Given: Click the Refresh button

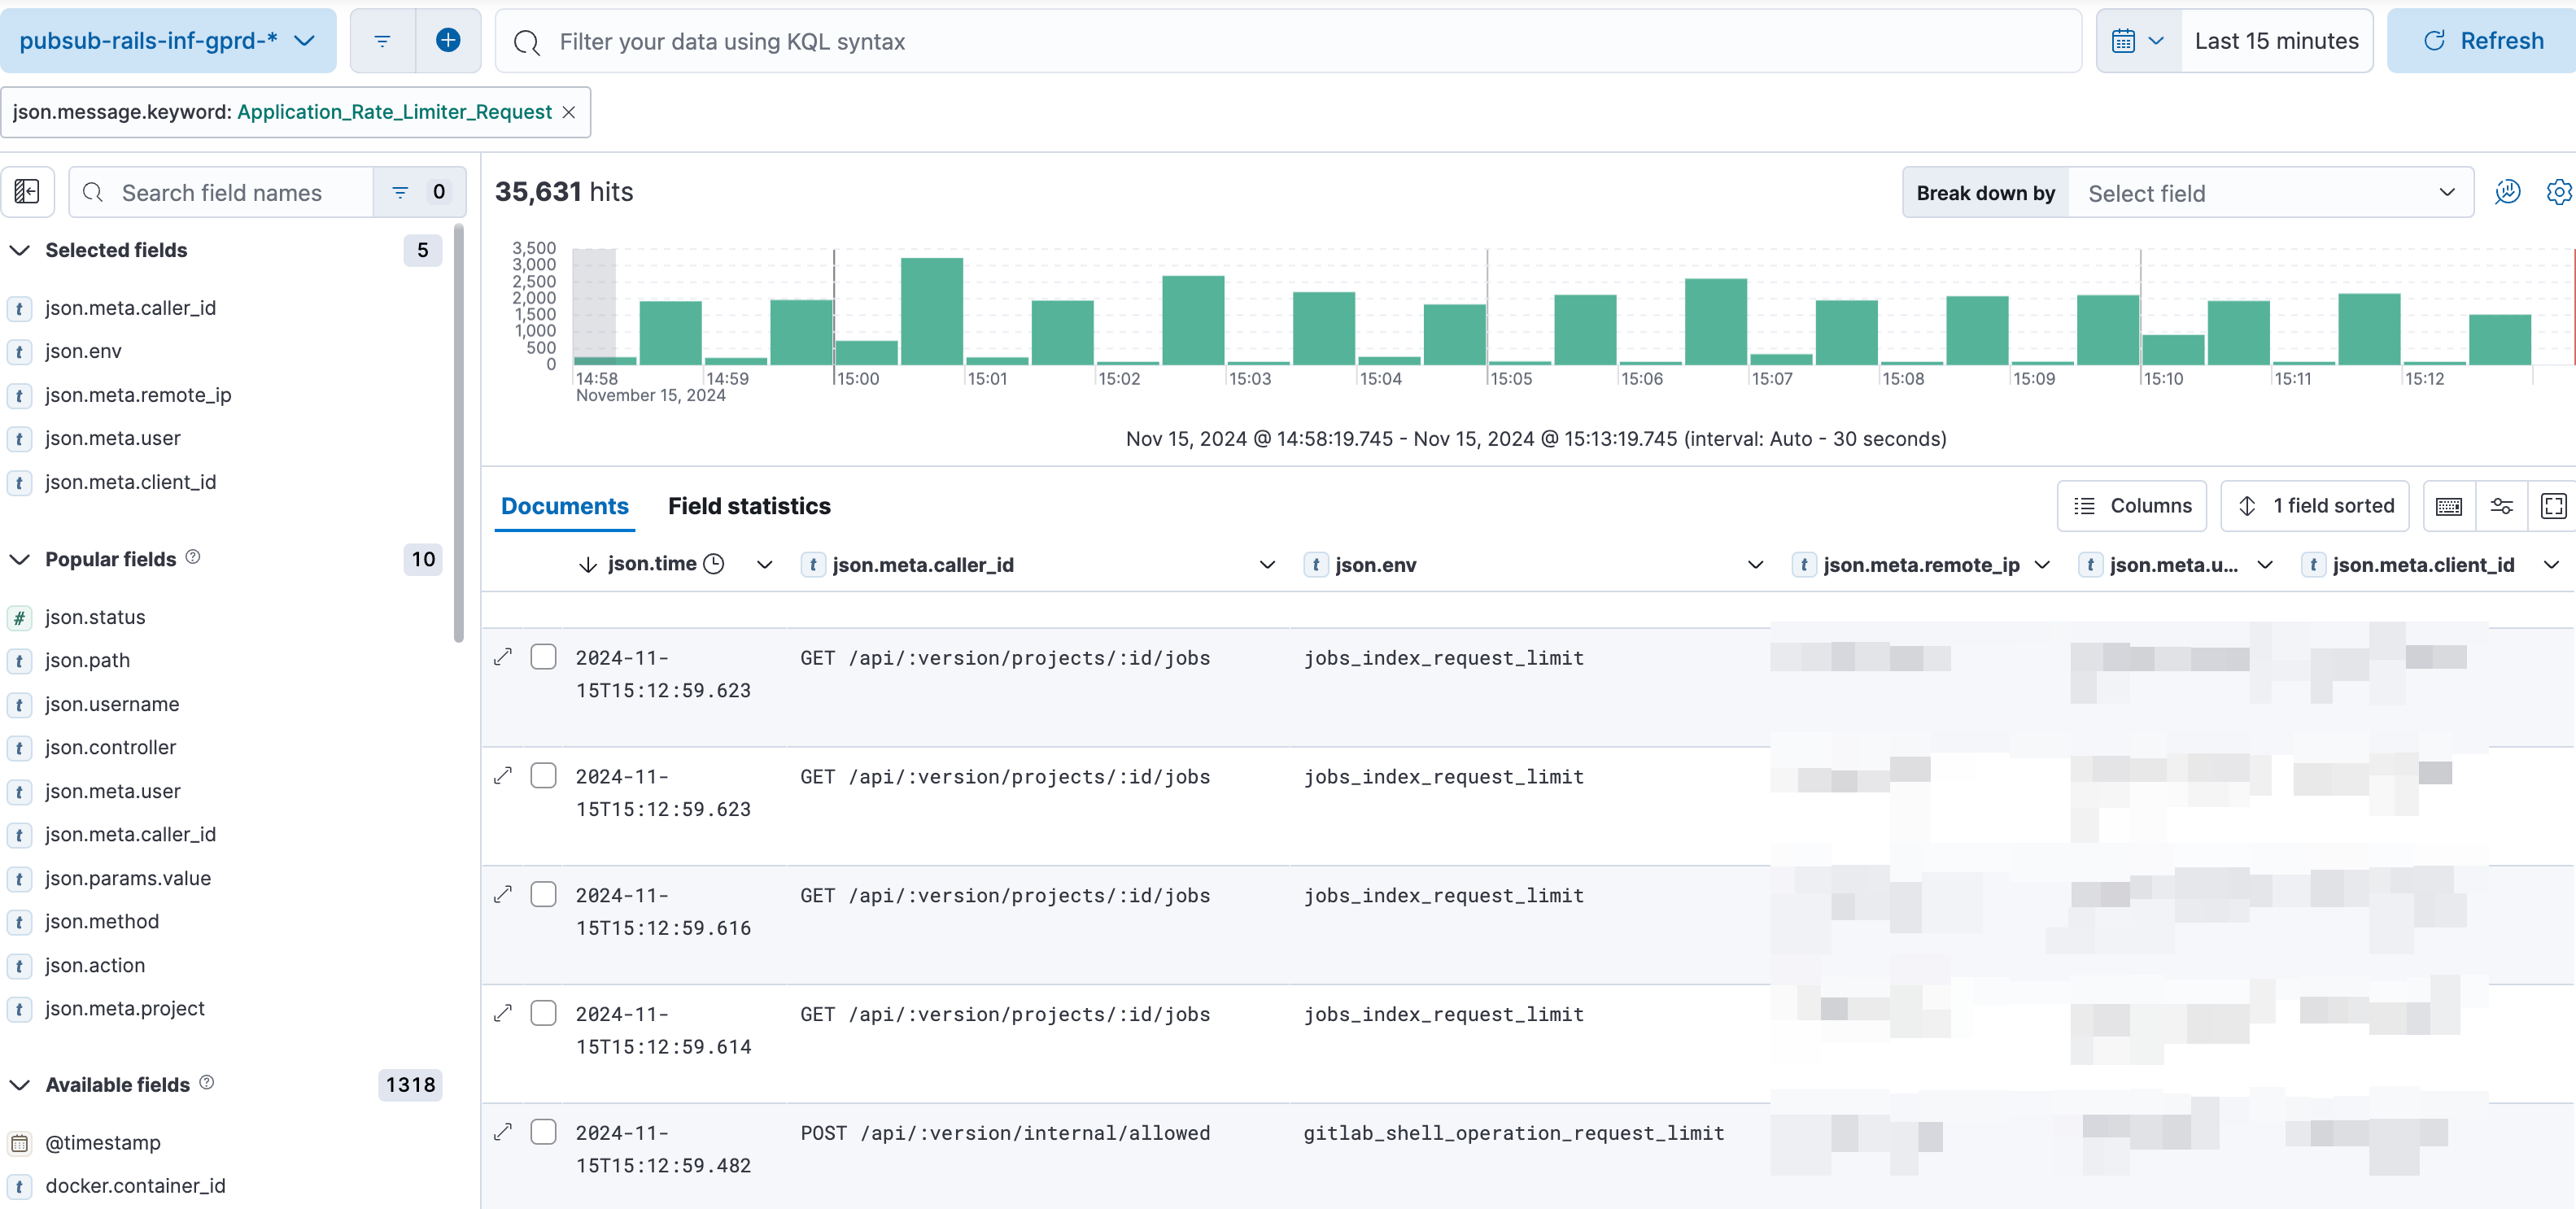Looking at the screenshot, I should [2482, 41].
